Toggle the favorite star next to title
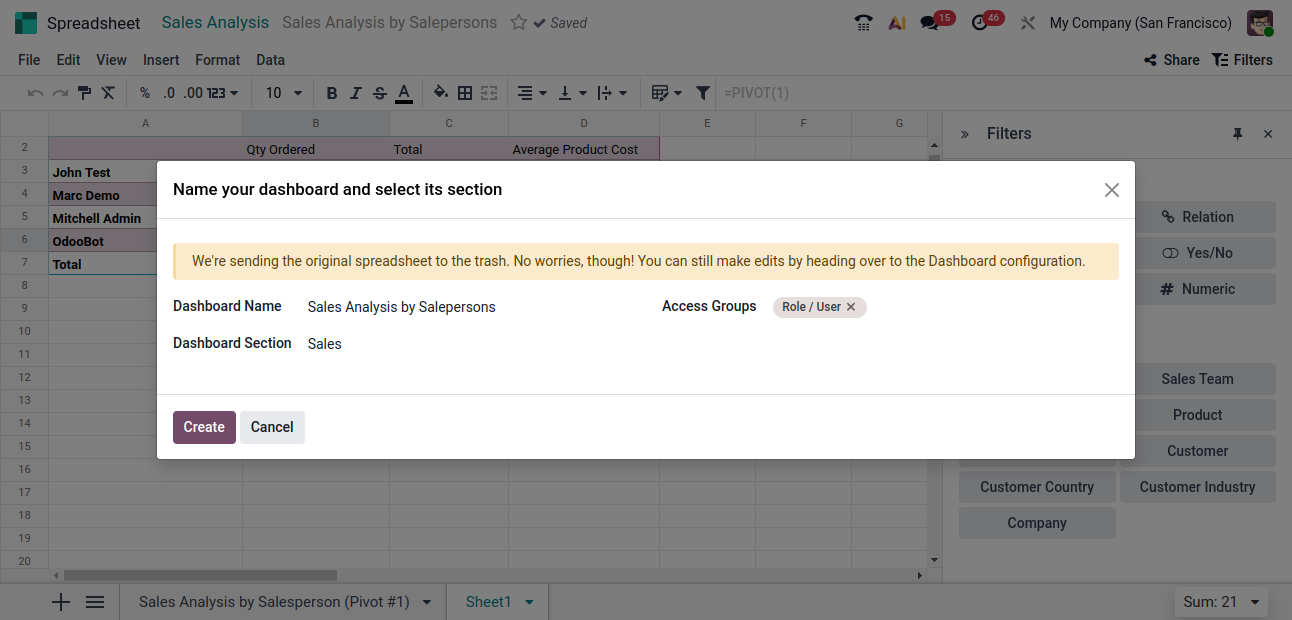Viewport: 1292px width, 620px height. tap(518, 22)
